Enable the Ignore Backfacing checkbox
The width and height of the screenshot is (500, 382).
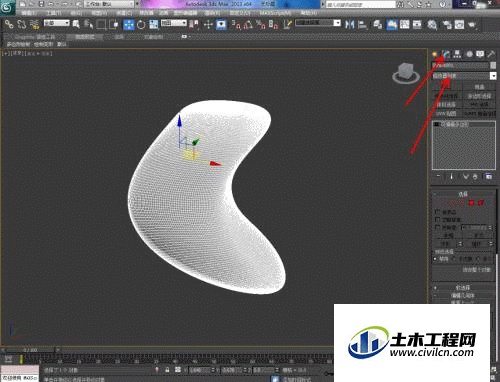point(438,219)
